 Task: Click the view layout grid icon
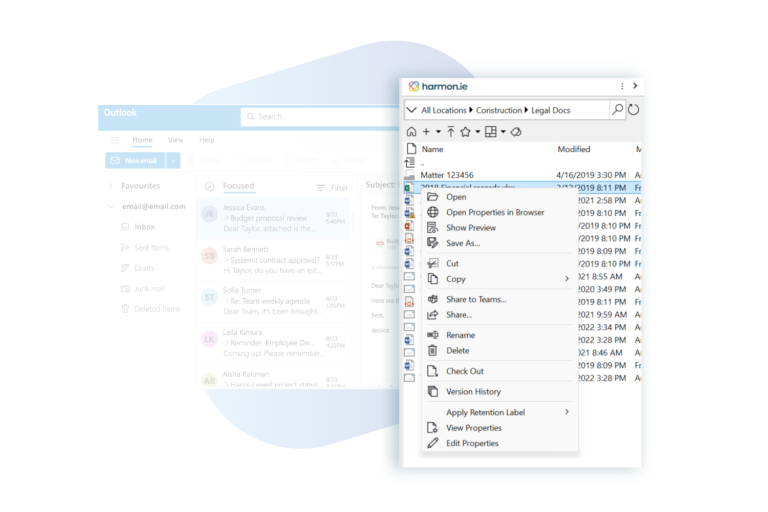point(490,132)
